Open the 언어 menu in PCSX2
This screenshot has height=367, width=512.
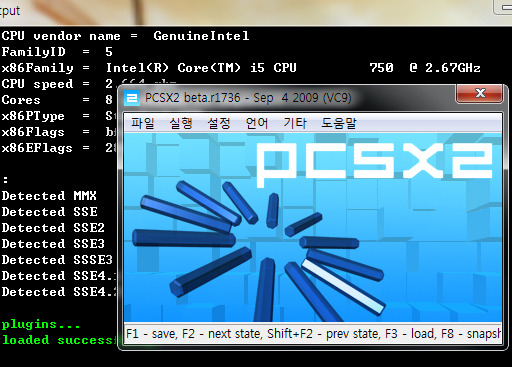pos(257,123)
